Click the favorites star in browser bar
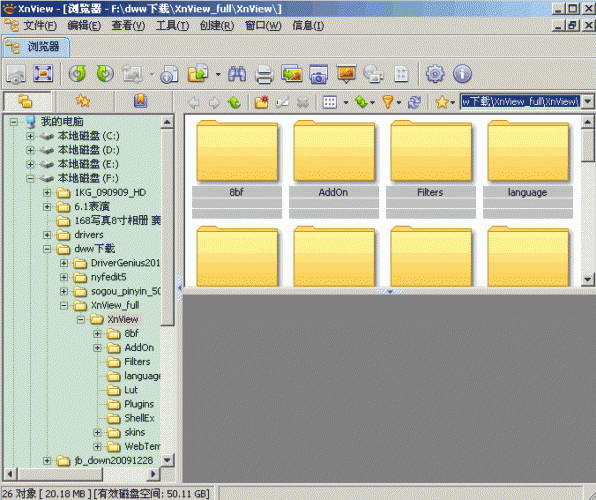The width and height of the screenshot is (596, 500). [x=442, y=102]
